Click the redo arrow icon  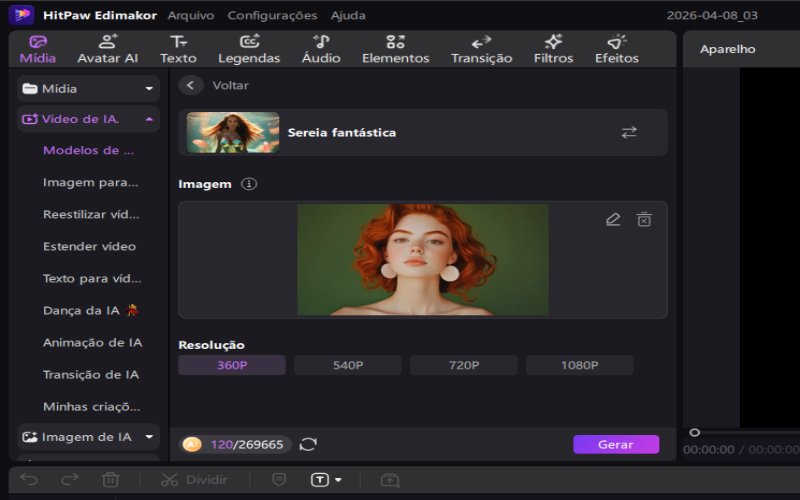(x=69, y=480)
